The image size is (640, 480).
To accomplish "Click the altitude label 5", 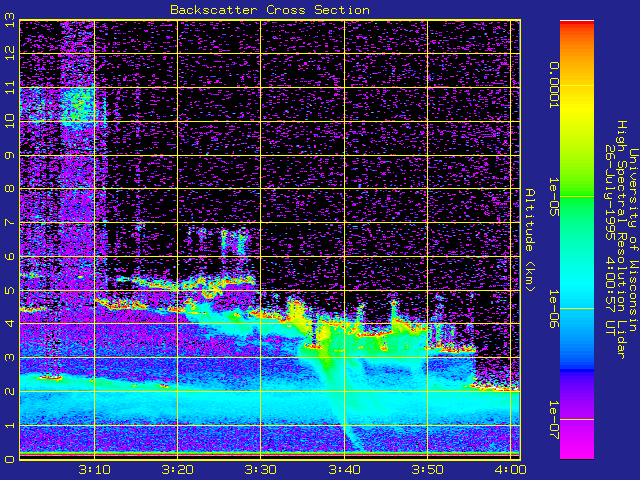I will click(x=9, y=290).
